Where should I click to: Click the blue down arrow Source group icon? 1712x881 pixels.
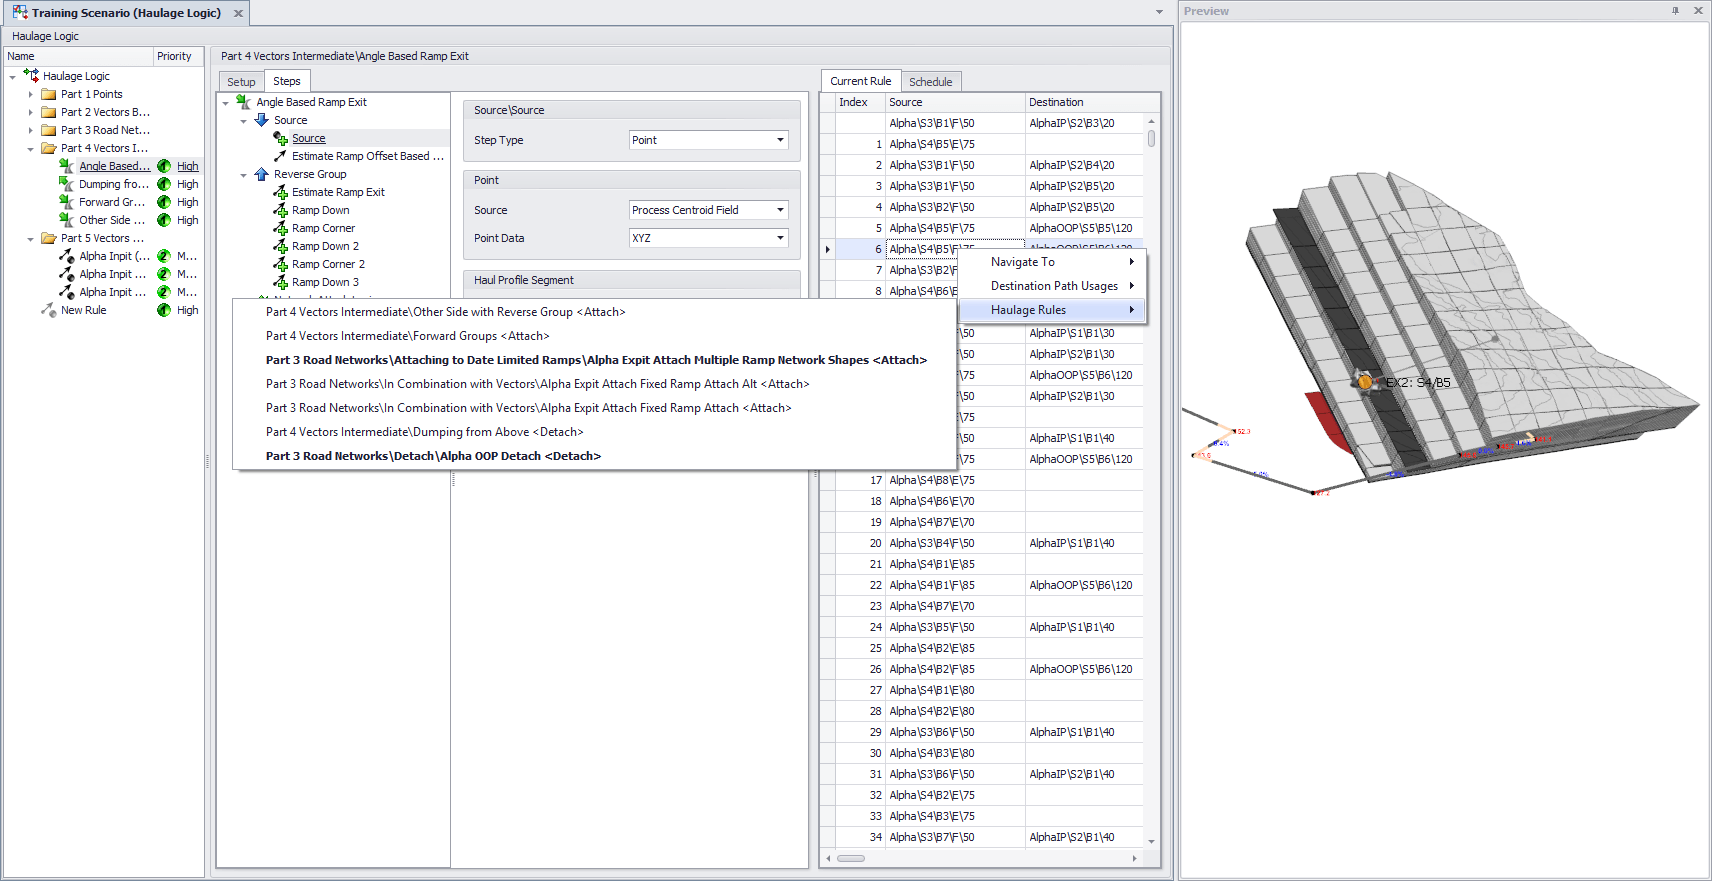click(261, 121)
